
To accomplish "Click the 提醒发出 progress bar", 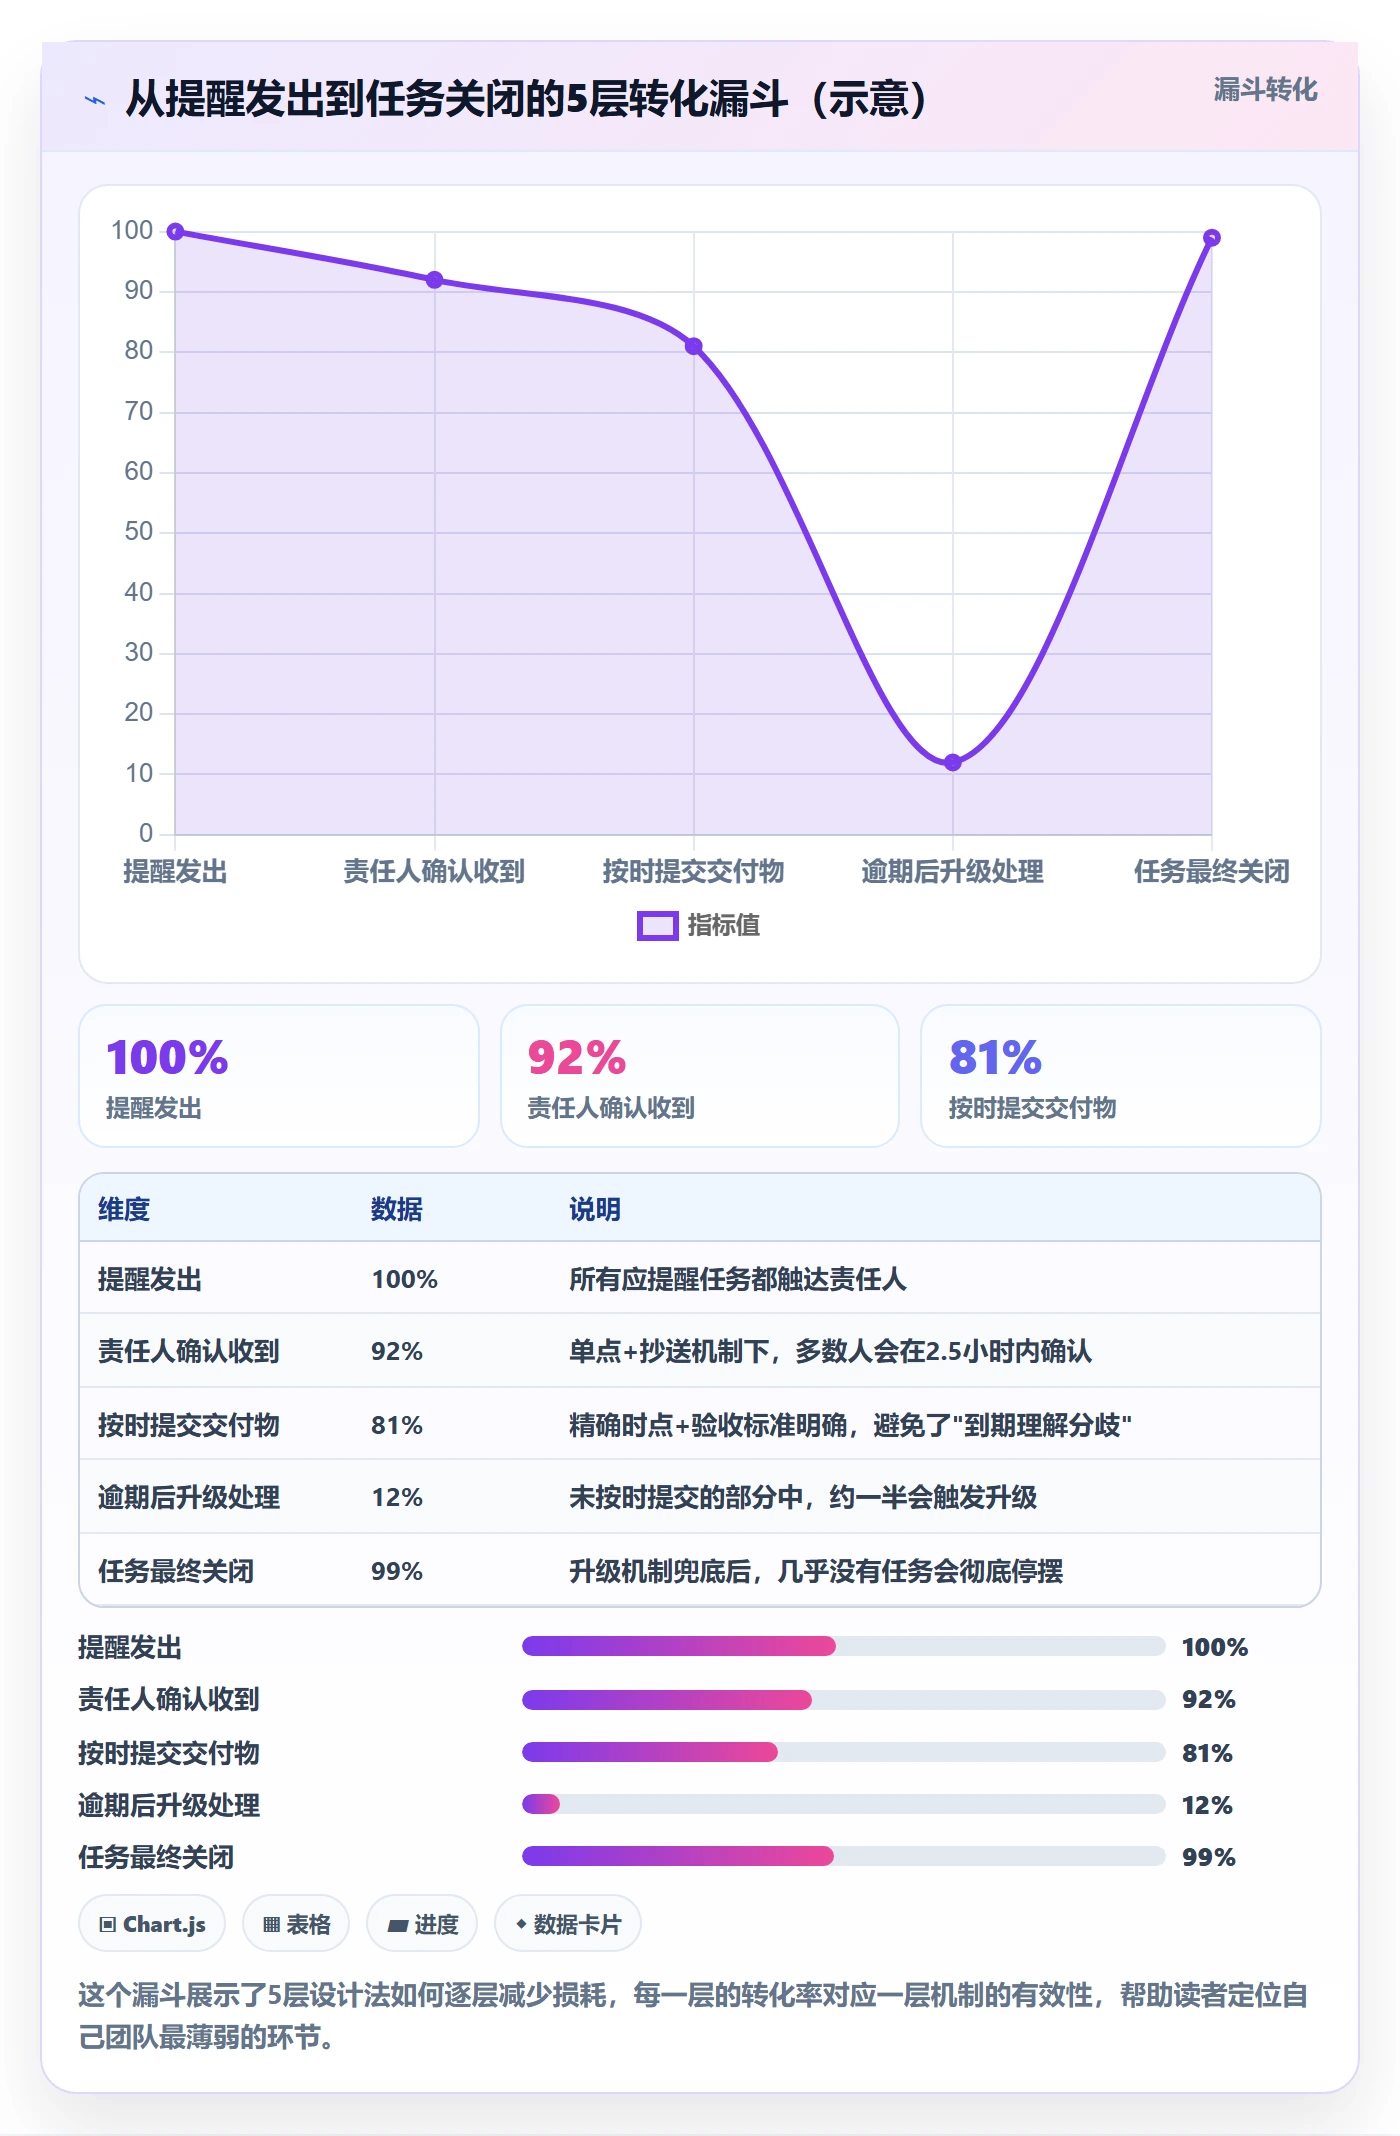I will coord(843,1646).
